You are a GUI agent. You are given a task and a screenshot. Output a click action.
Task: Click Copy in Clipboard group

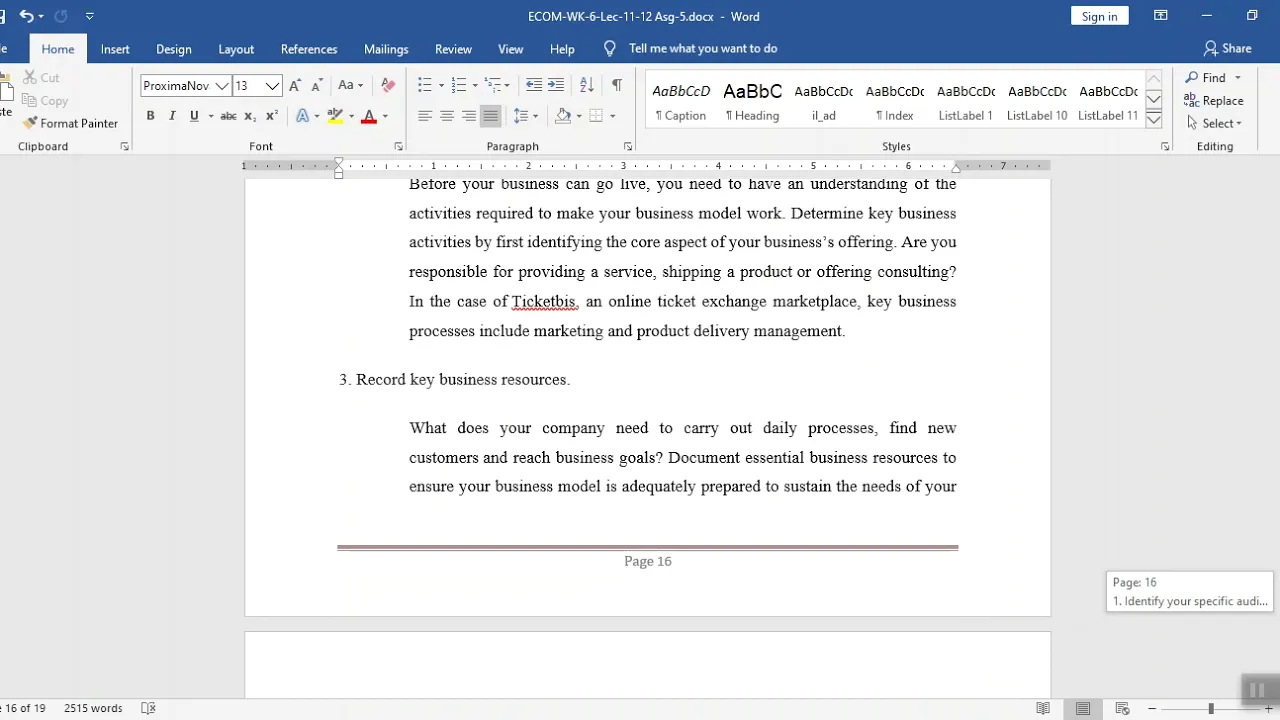pyautogui.click(x=45, y=100)
